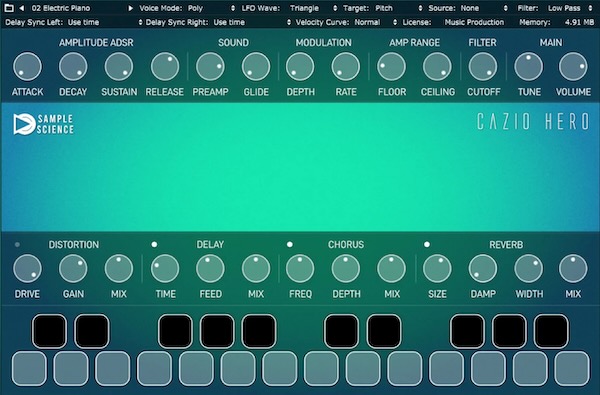This screenshot has height=395, width=600.
Task: Click the Preamp knob
Action: [210, 67]
